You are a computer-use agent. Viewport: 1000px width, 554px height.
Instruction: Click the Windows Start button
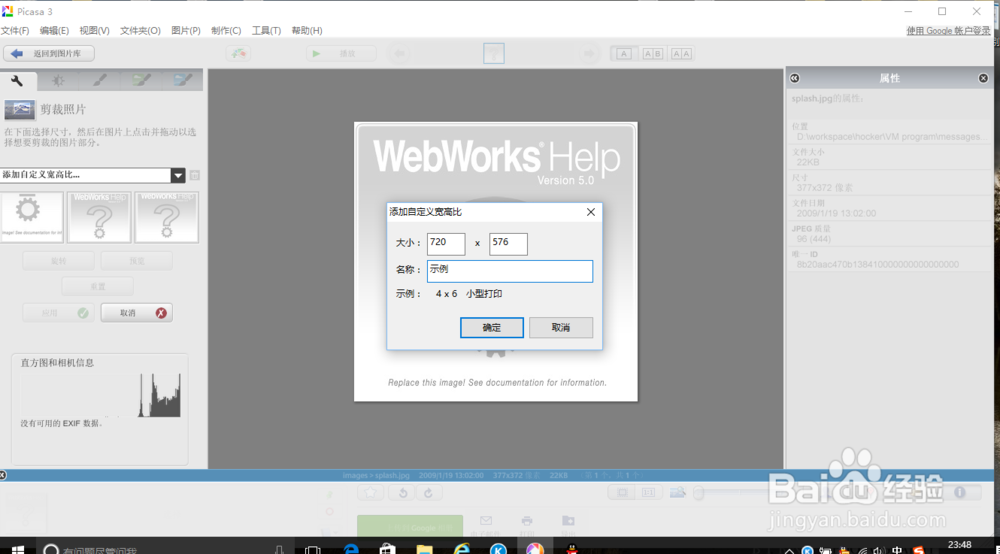click(18, 549)
